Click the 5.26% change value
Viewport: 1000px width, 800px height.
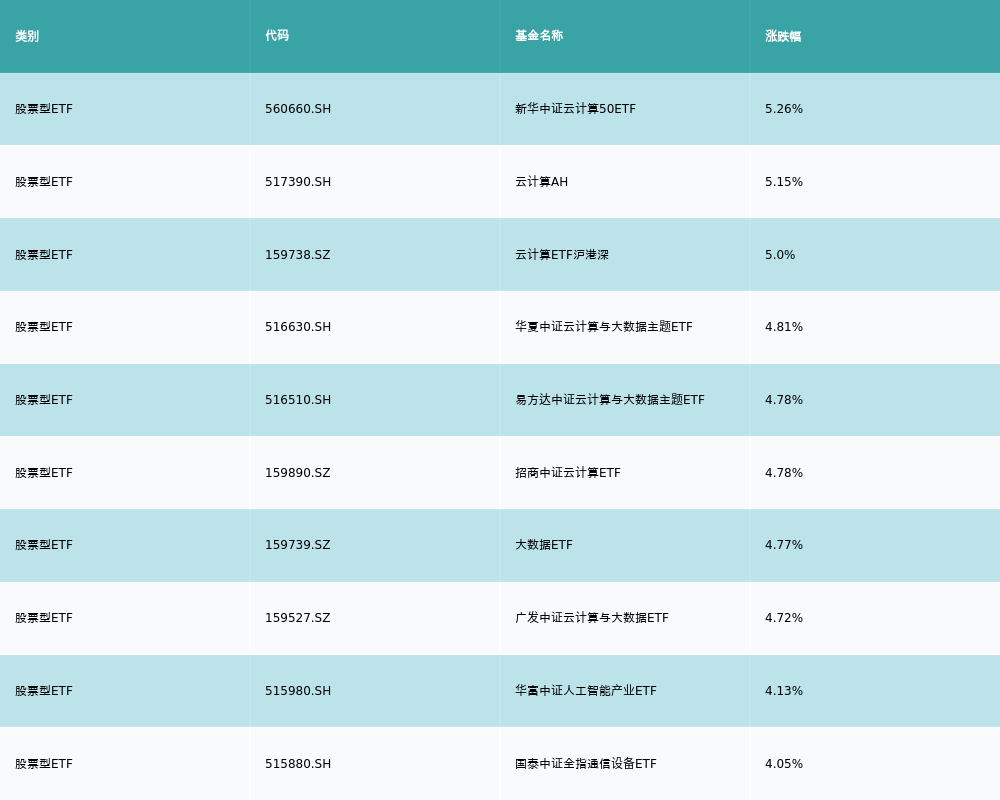[784, 109]
